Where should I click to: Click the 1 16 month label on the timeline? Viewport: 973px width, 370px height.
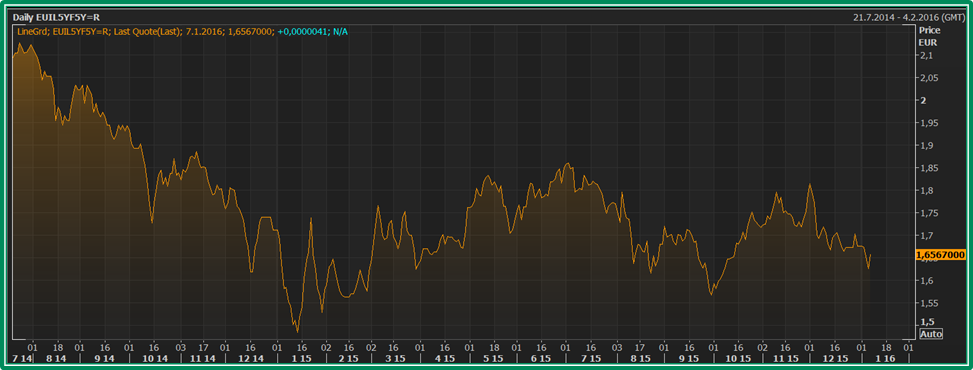(886, 359)
